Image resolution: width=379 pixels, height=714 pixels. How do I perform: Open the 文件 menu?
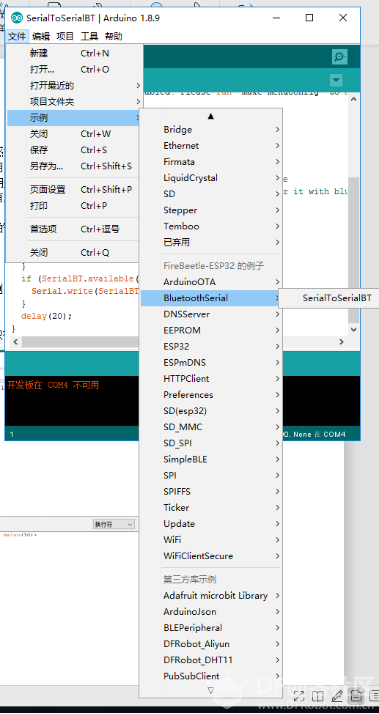[17, 36]
